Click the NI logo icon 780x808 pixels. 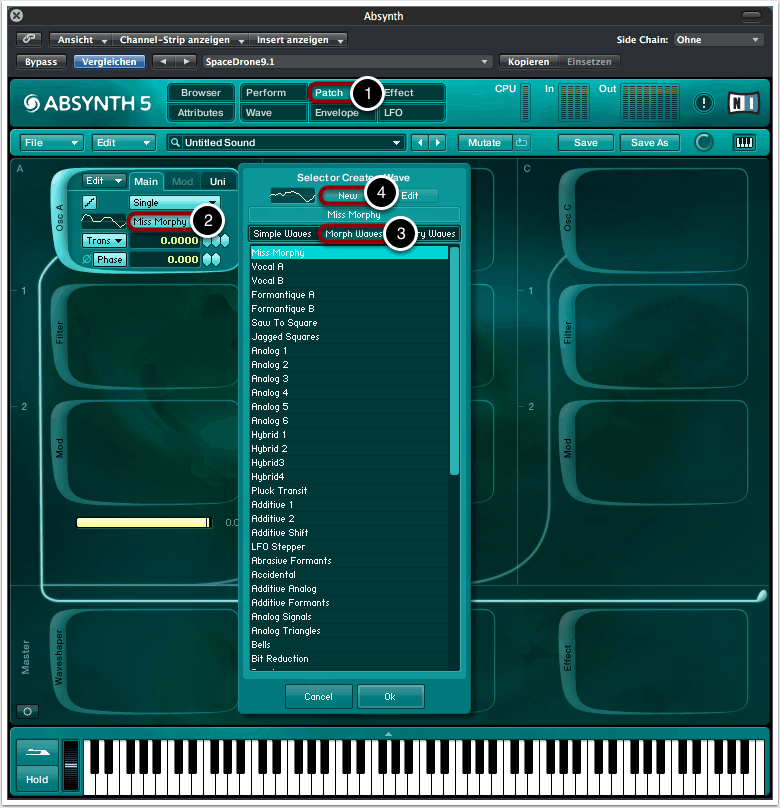743,102
